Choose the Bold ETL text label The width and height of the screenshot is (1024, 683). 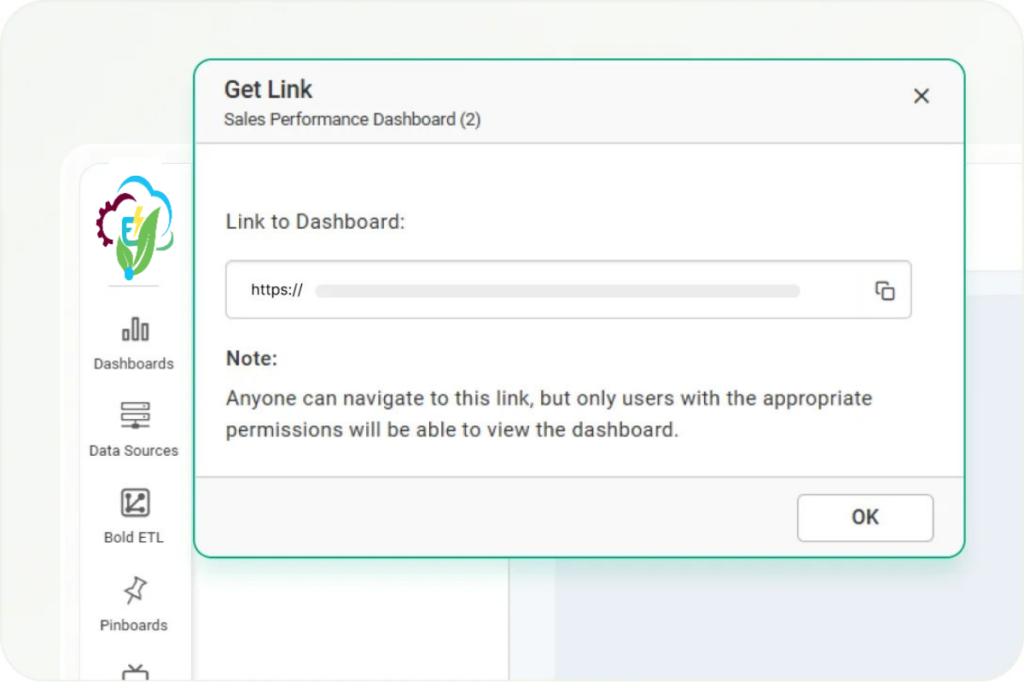[x=134, y=538]
